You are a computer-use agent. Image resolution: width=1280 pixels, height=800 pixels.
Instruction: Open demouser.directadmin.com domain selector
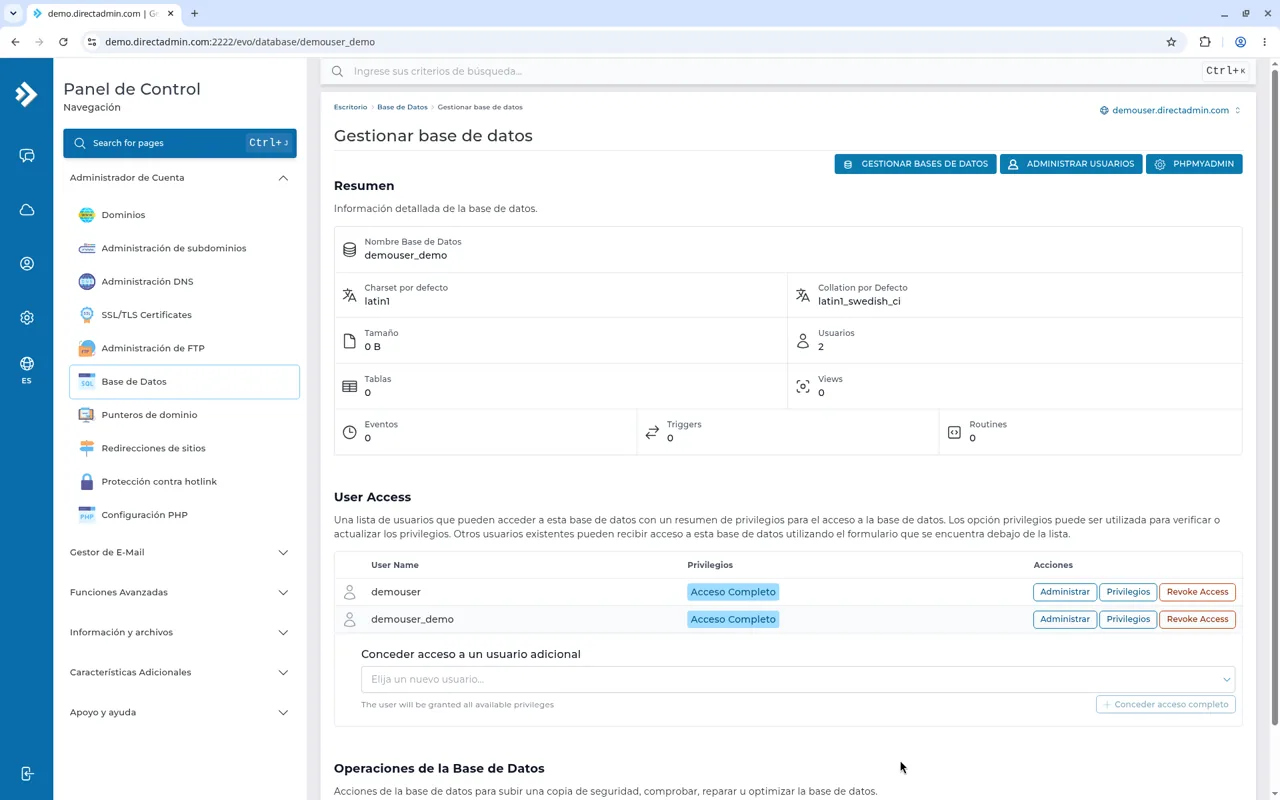tap(1170, 110)
